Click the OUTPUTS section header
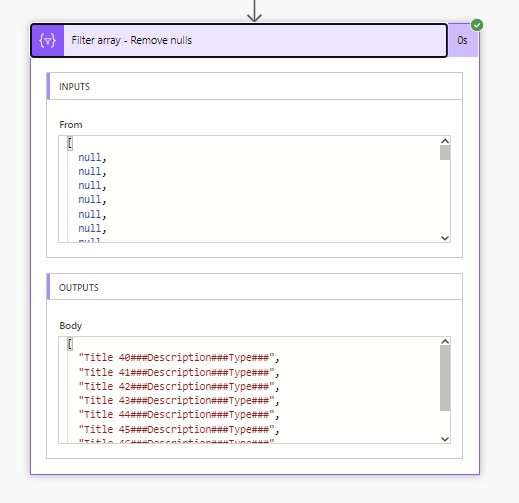 click(255, 287)
